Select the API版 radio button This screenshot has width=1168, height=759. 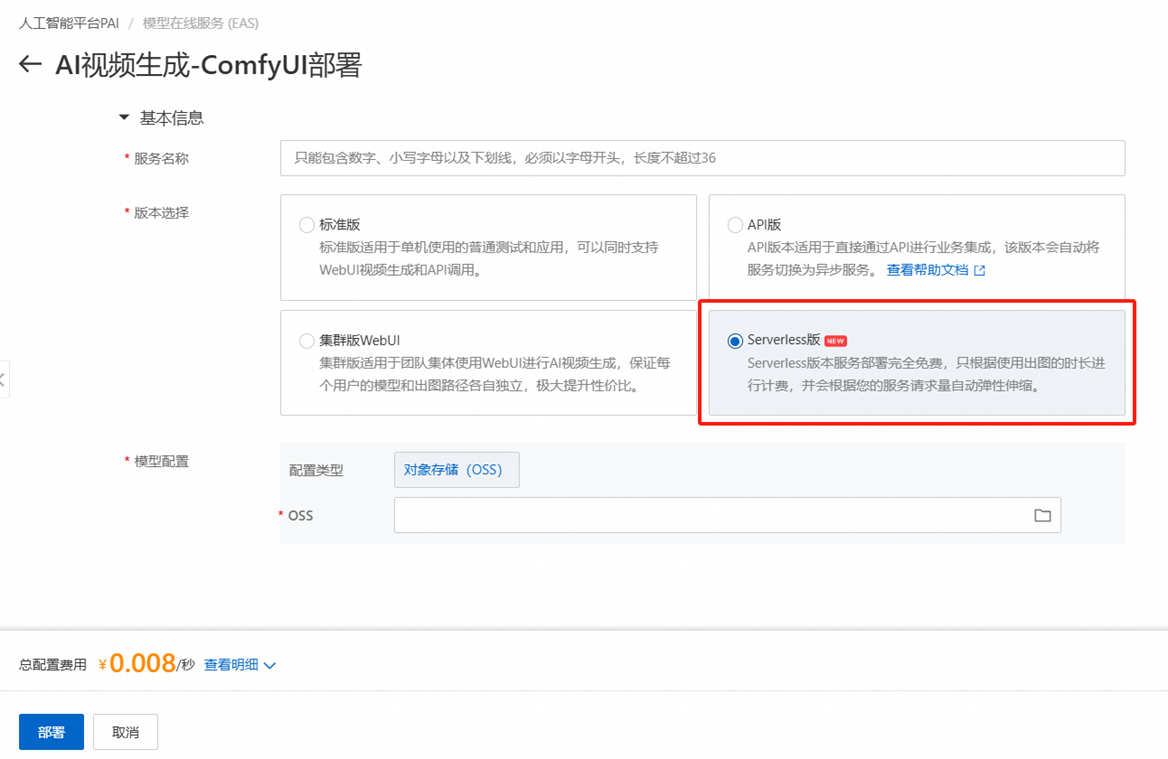point(735,225)
